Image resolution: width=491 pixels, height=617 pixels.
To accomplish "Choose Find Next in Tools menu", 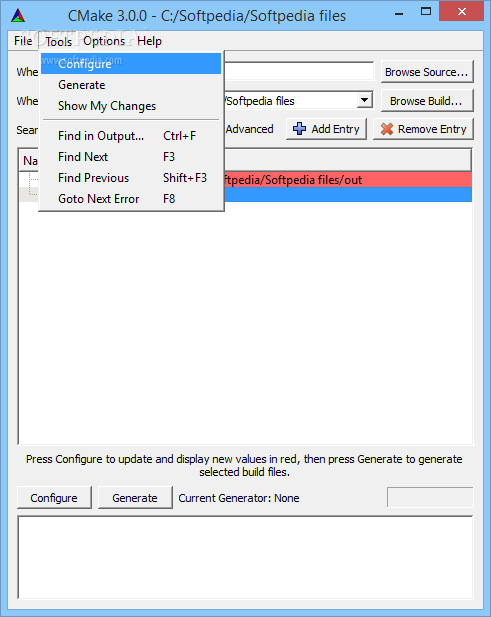I will (x=131, y=157).
